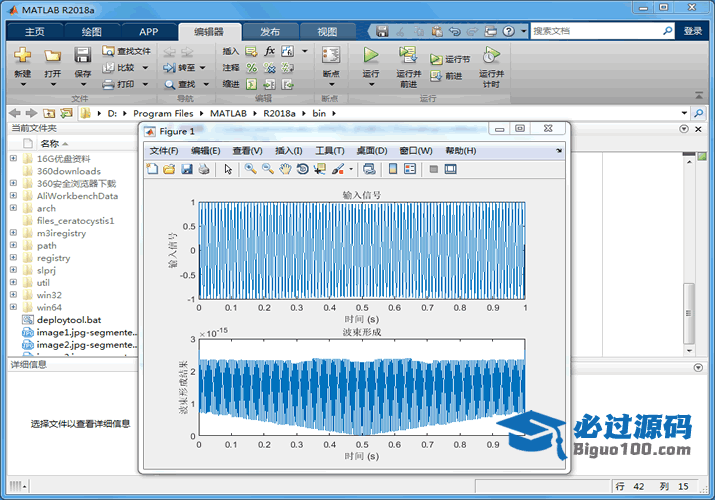Screen dimensions: 715x500
Task: Click the Find (查找) magnifier button
Action: [x=181, y=84]
